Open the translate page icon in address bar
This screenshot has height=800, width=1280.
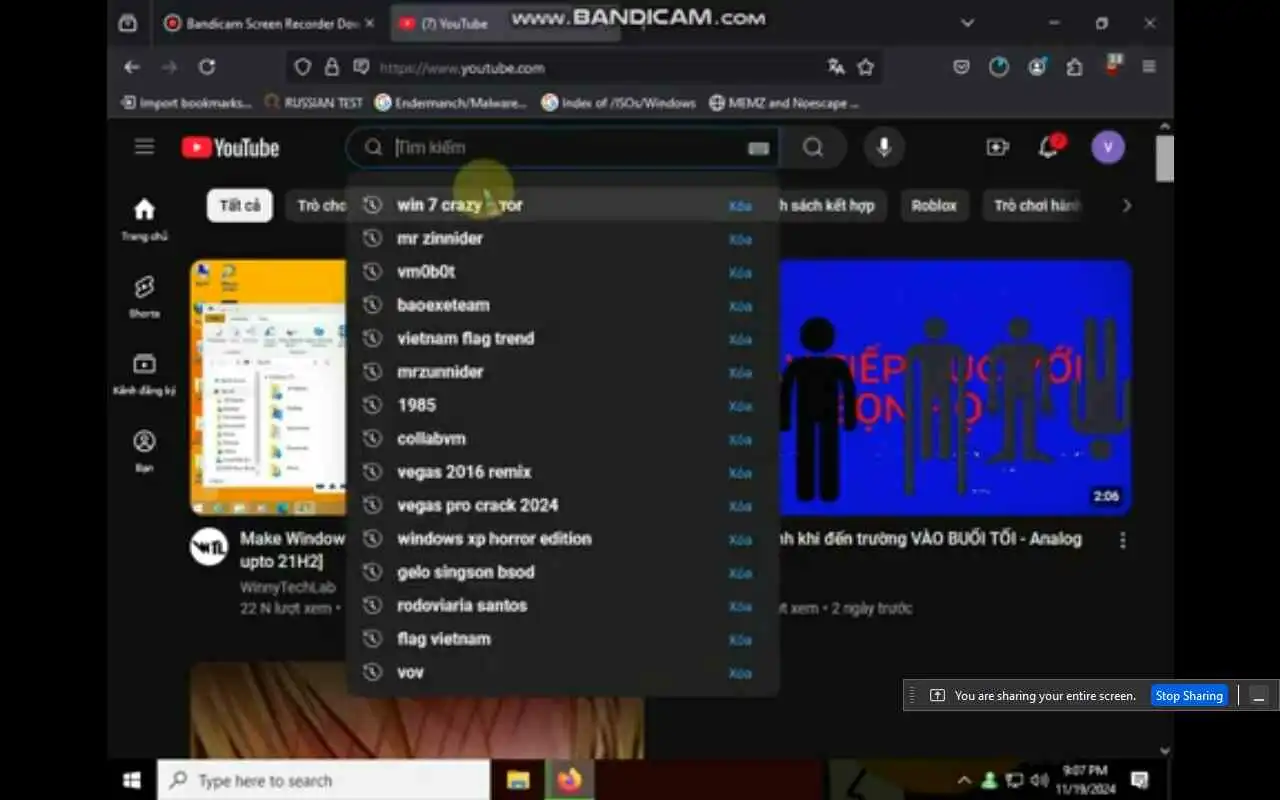[x=836, y=67]
